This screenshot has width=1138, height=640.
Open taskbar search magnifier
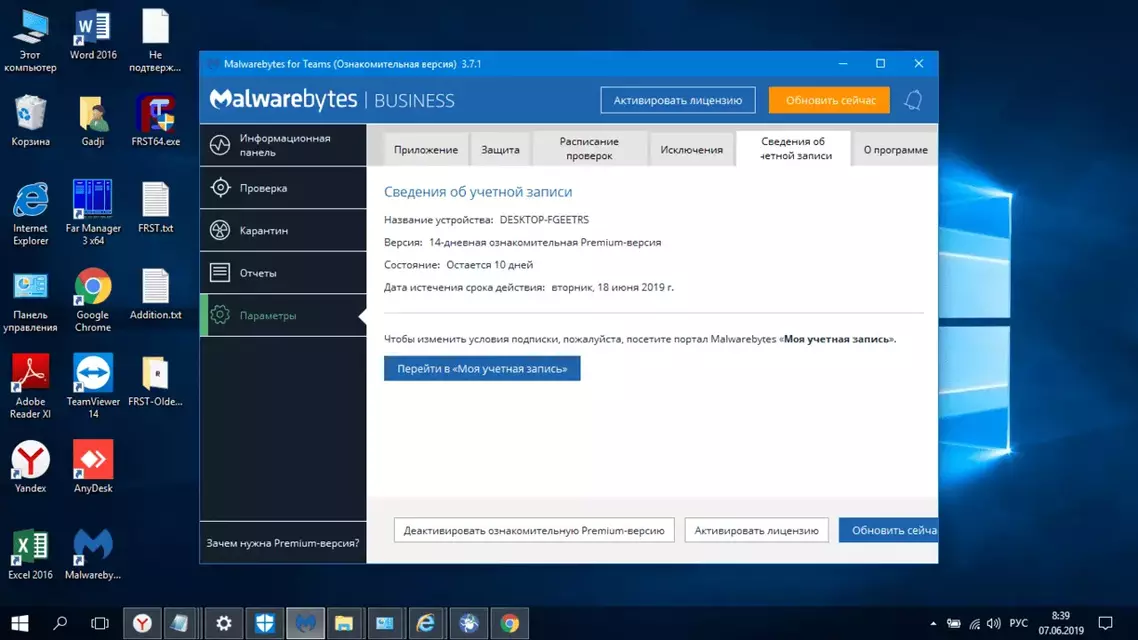pyautogui.click(x=60, y=623)
